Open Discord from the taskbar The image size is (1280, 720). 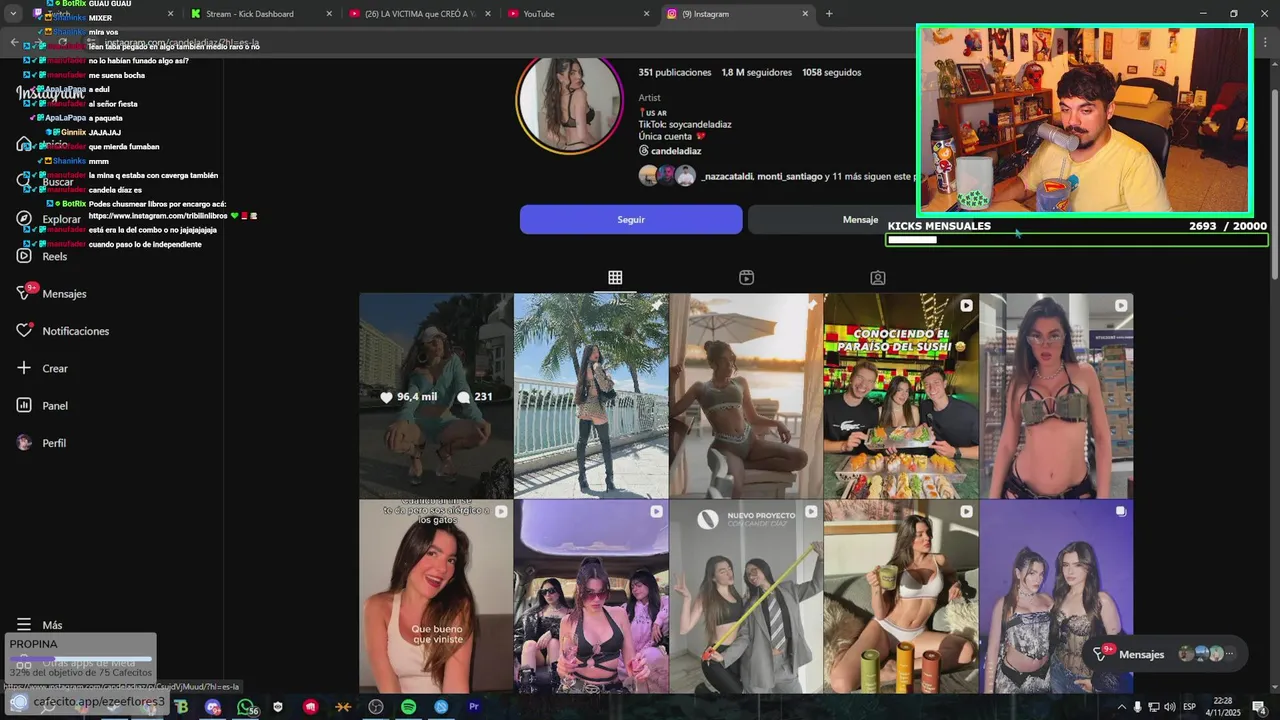click(213, 707)
